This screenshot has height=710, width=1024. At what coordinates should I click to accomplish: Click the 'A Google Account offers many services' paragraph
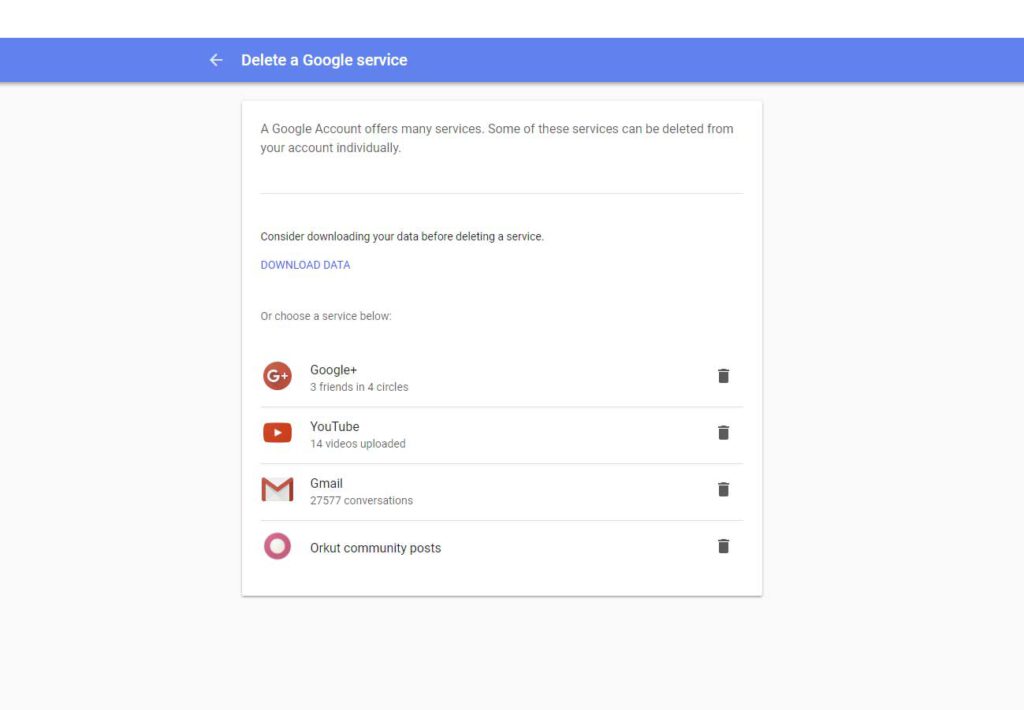[x=497, y=138]
